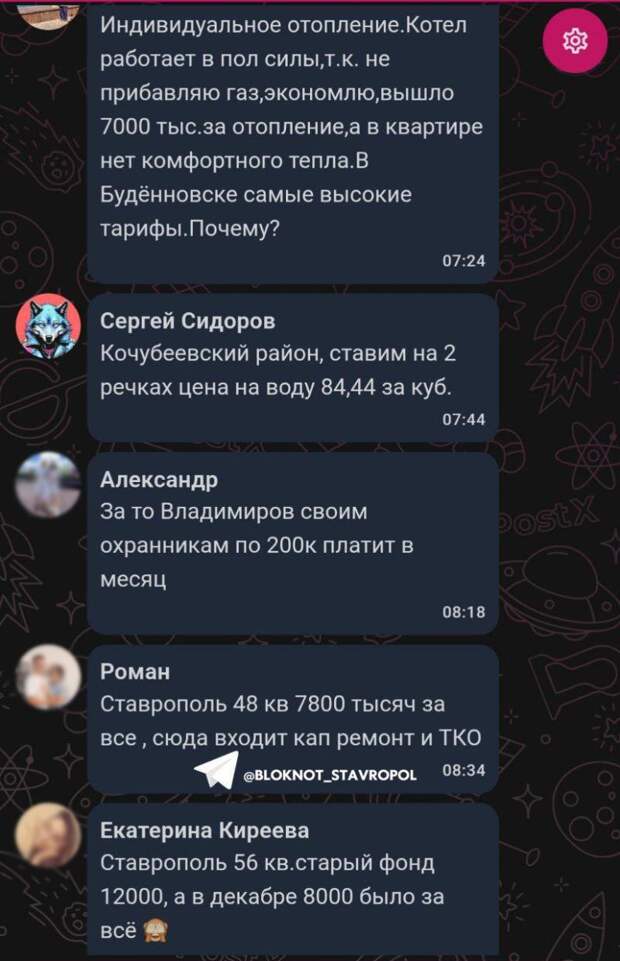620x961 pixels.
Task: Tap Роман's profile picture
Action: [48, 677]
